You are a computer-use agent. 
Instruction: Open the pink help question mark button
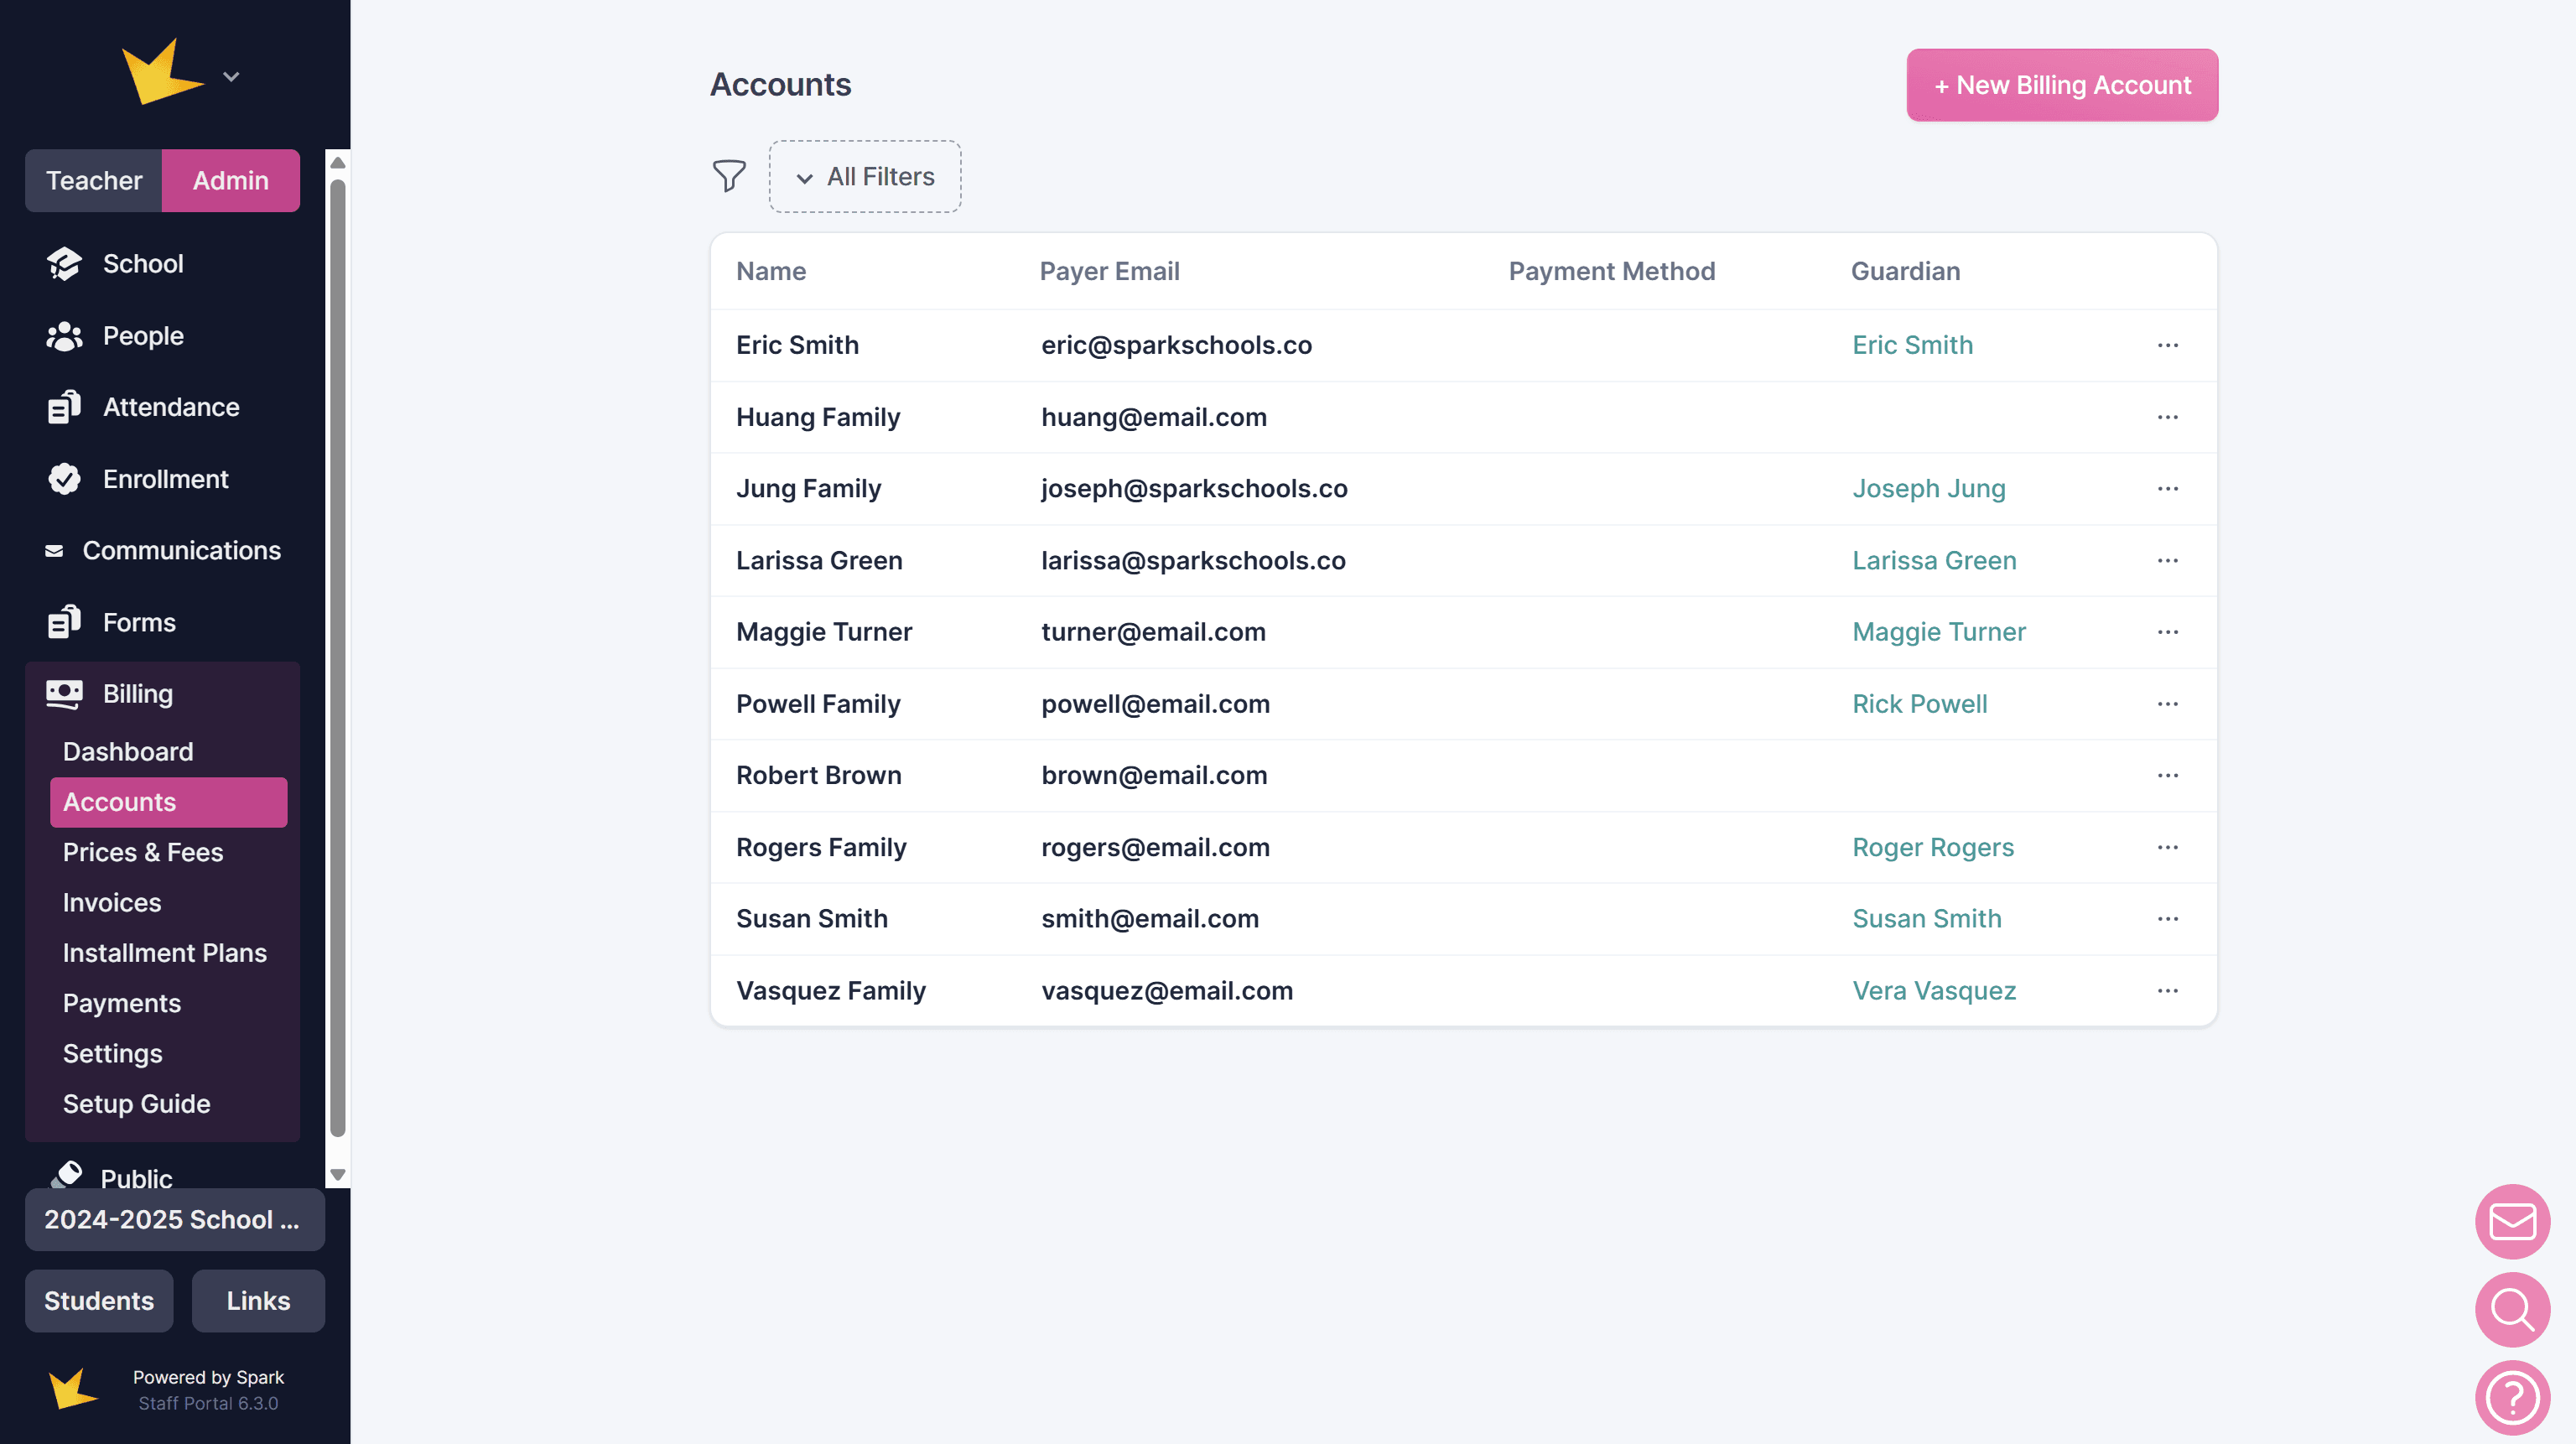(x=2511, y=1397)
